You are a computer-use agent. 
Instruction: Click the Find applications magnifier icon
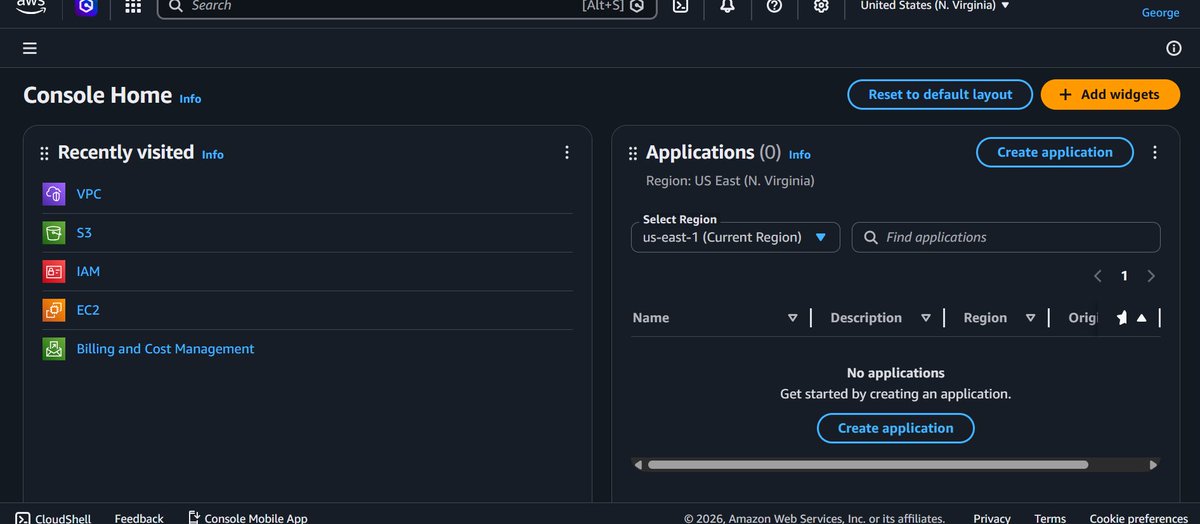tap(870, 237)
